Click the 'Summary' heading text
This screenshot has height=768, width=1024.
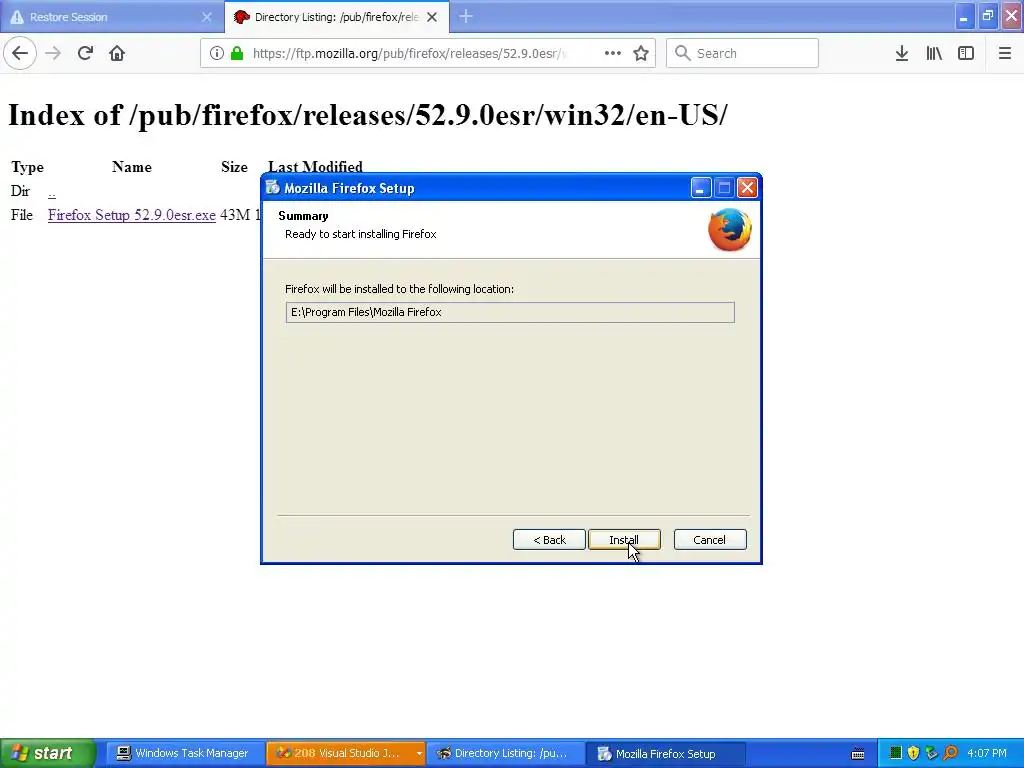click(x=303, y=216)
